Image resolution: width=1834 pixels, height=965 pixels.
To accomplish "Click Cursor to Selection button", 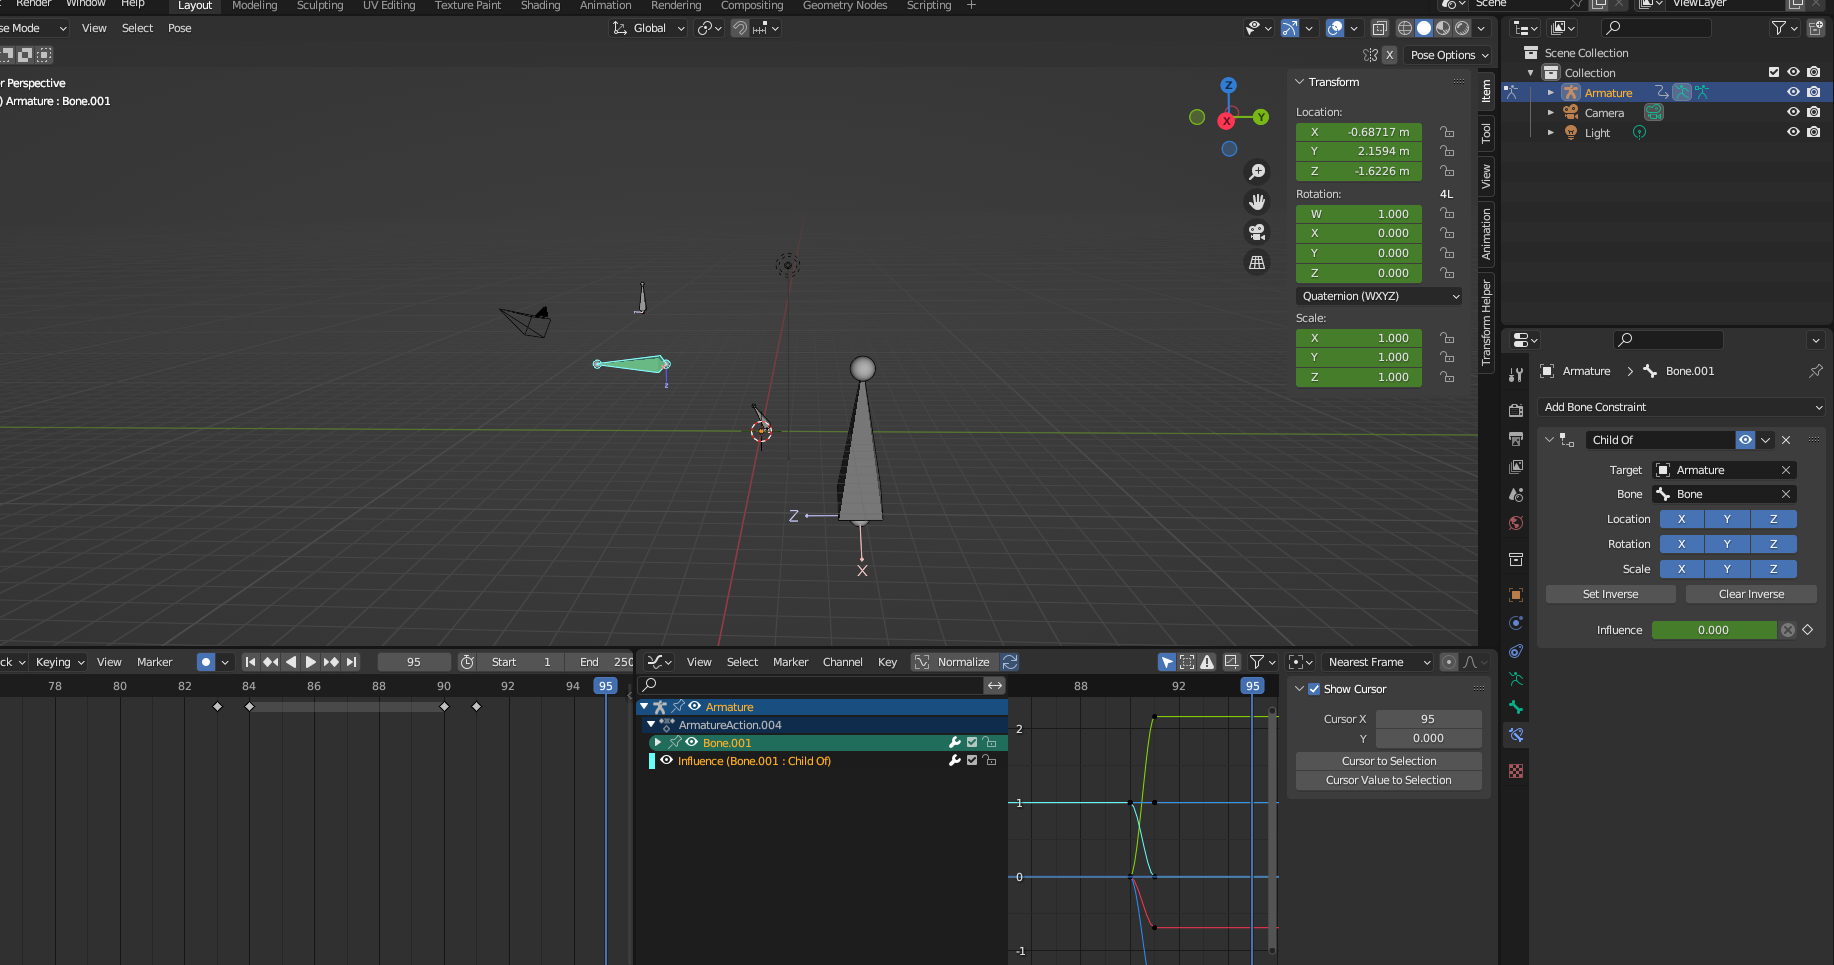I will (1388, 761).
